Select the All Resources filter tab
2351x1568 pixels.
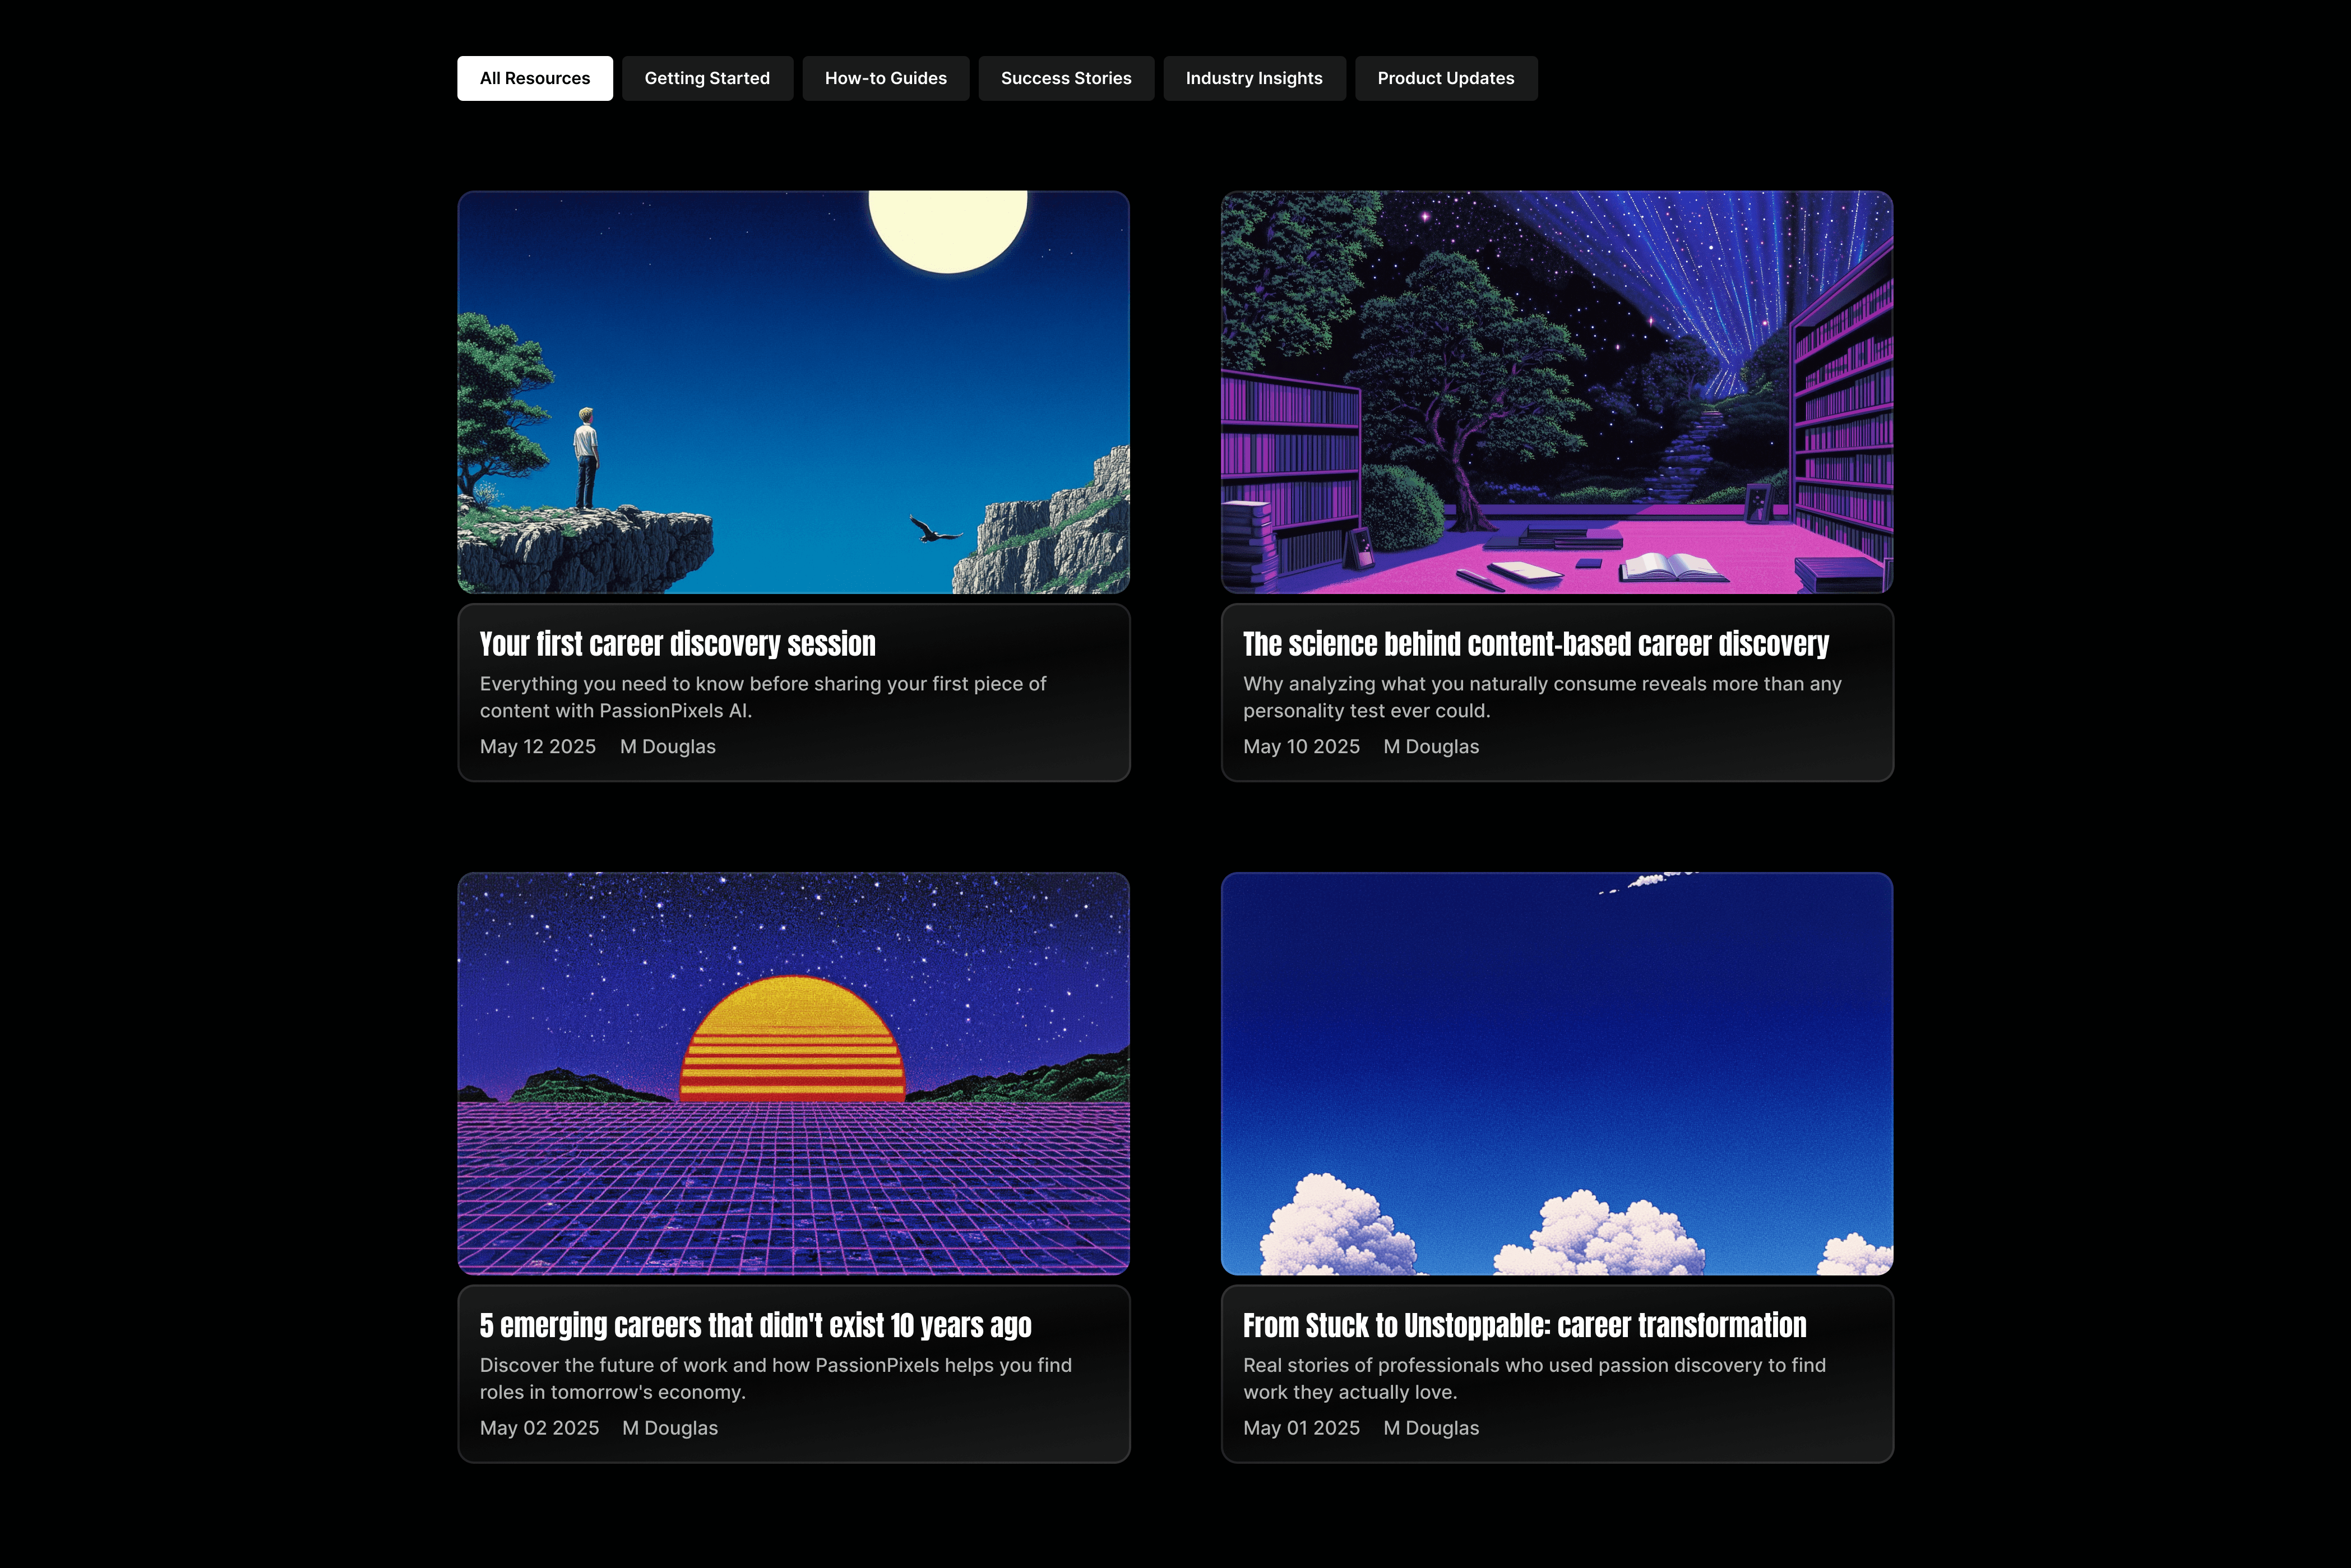[535, 78]
